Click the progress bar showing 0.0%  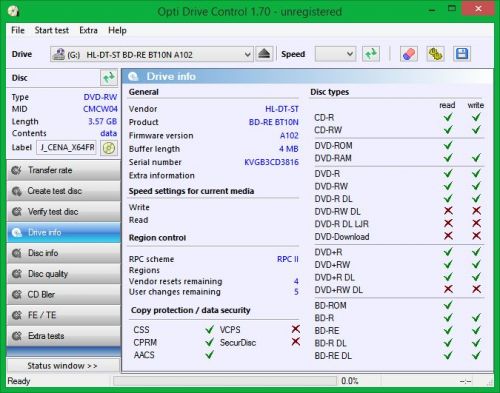tap(225, 381)
